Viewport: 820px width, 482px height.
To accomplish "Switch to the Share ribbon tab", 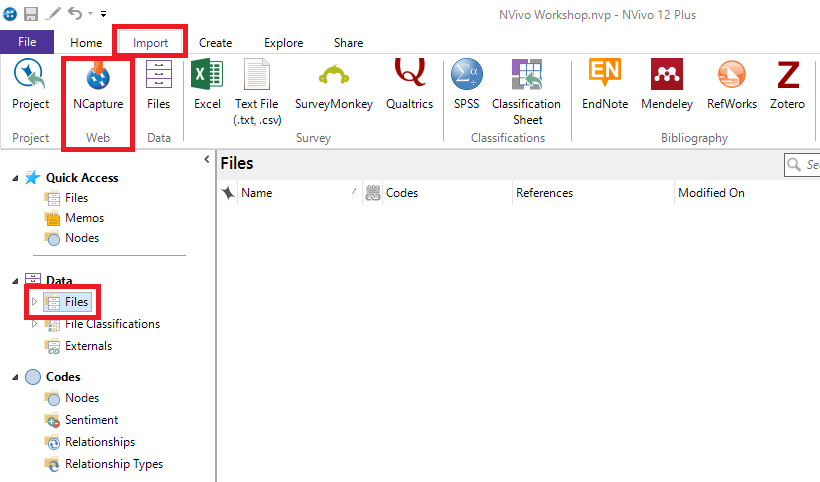I will [348, 43].
